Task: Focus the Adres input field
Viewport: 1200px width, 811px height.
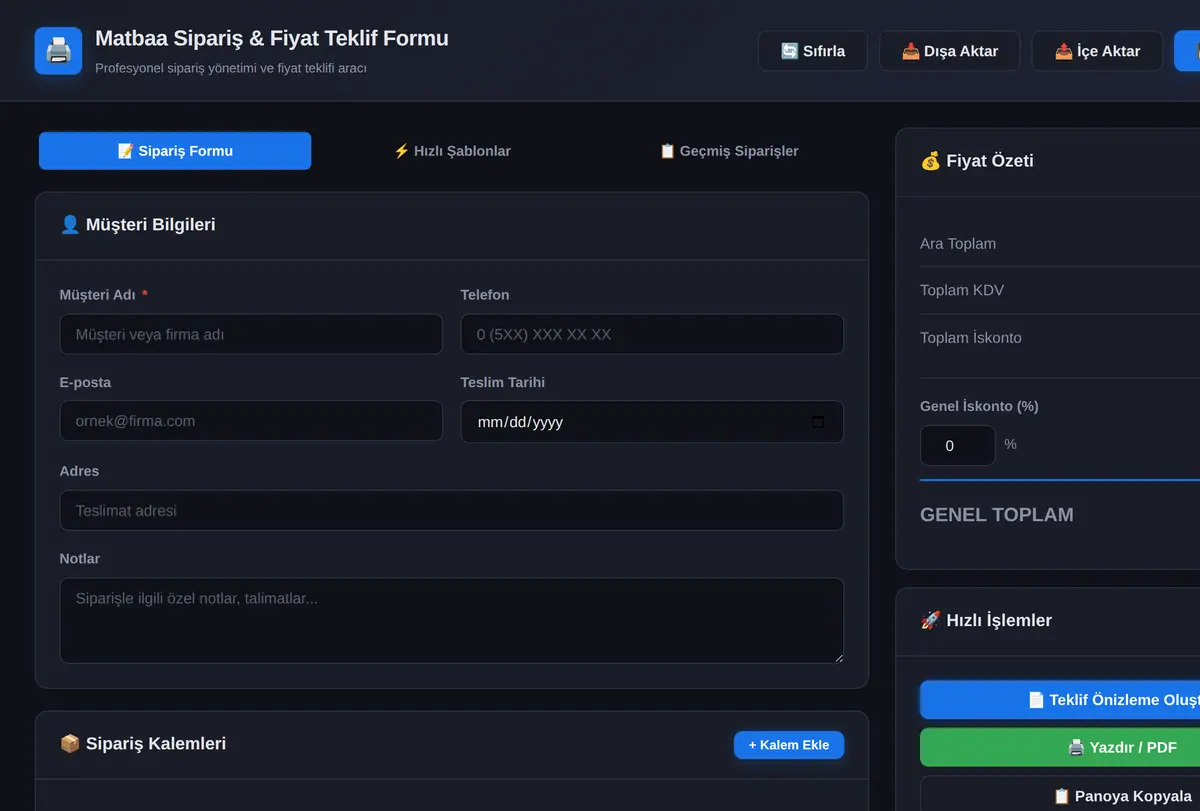Action: [452, 510]
